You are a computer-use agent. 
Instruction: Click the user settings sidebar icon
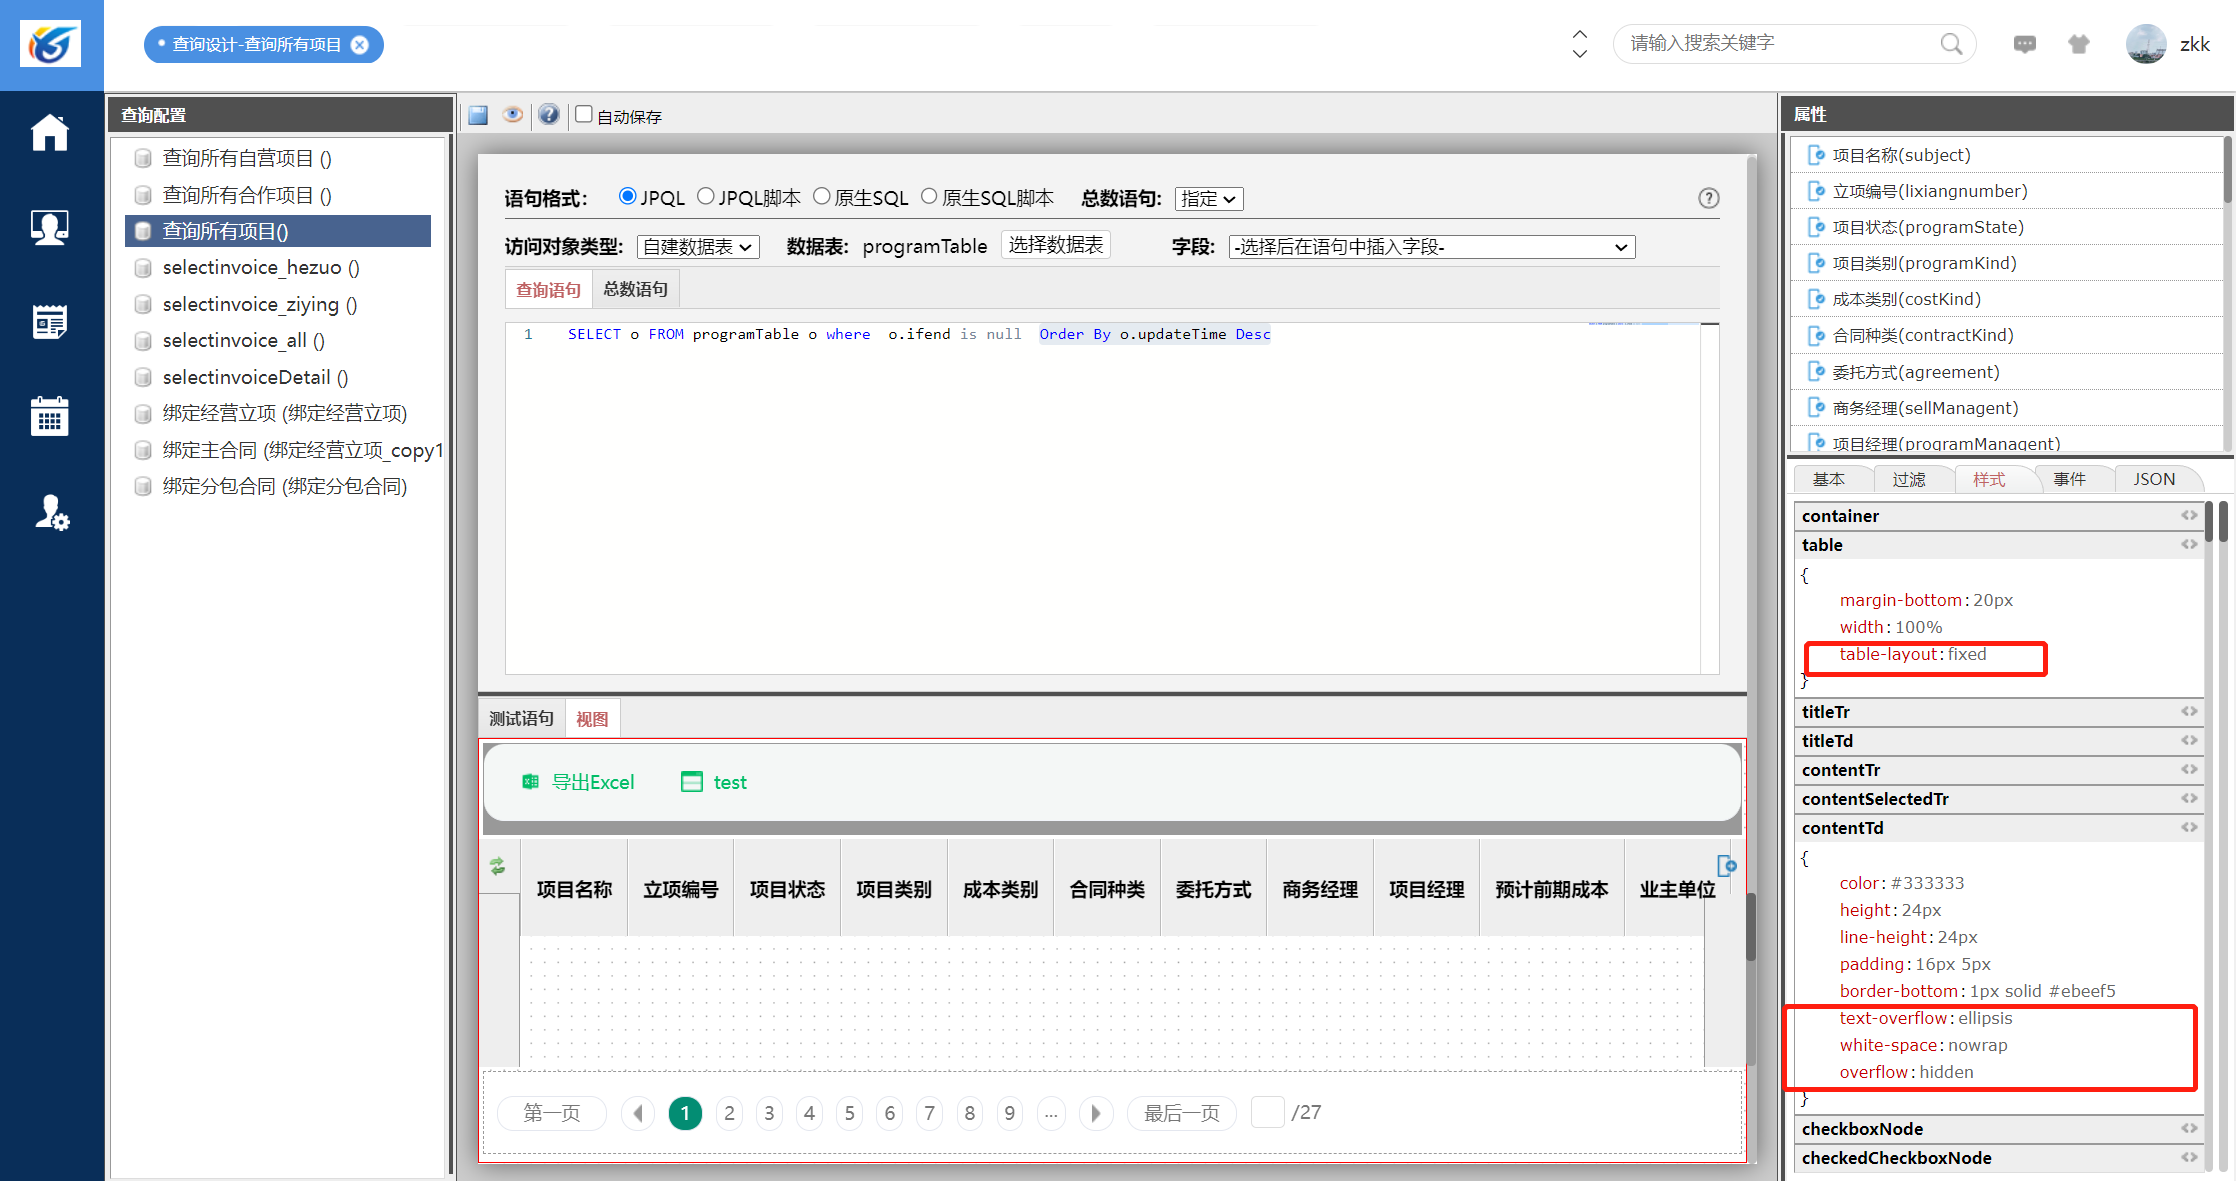[50, 512]
